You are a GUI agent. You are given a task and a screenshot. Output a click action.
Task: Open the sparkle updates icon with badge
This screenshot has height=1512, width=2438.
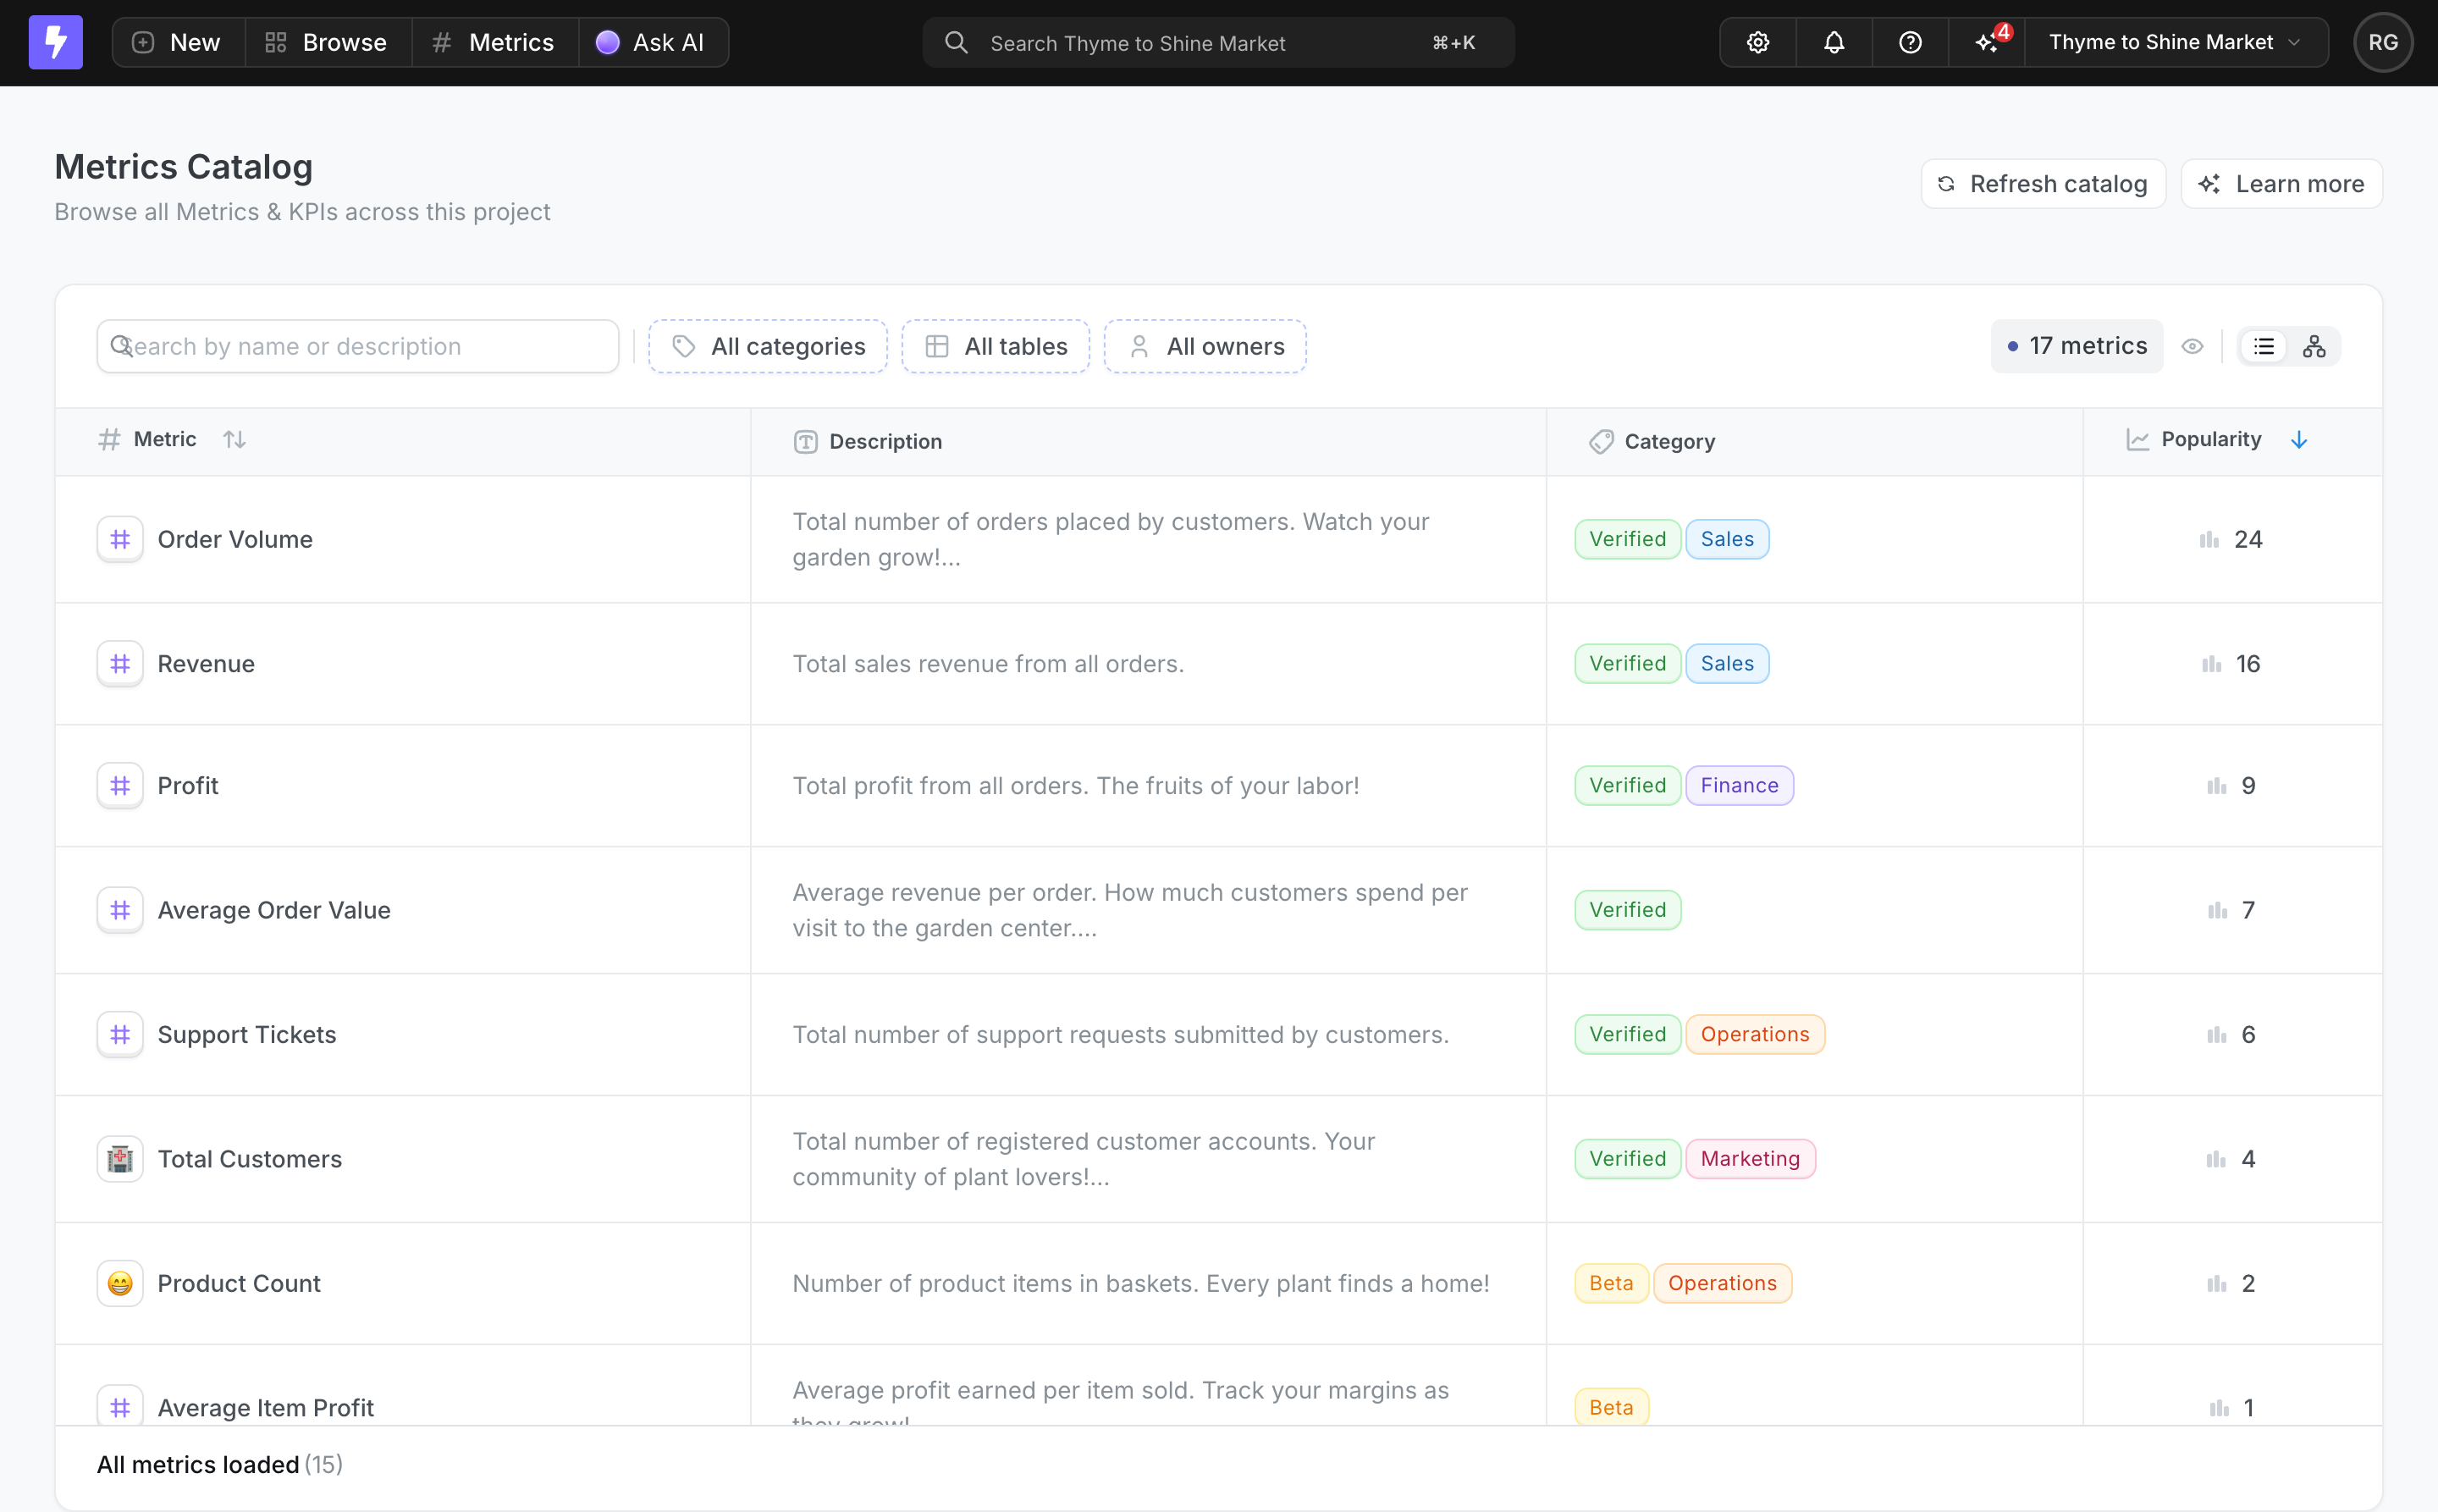click(x=1987, y=42)
